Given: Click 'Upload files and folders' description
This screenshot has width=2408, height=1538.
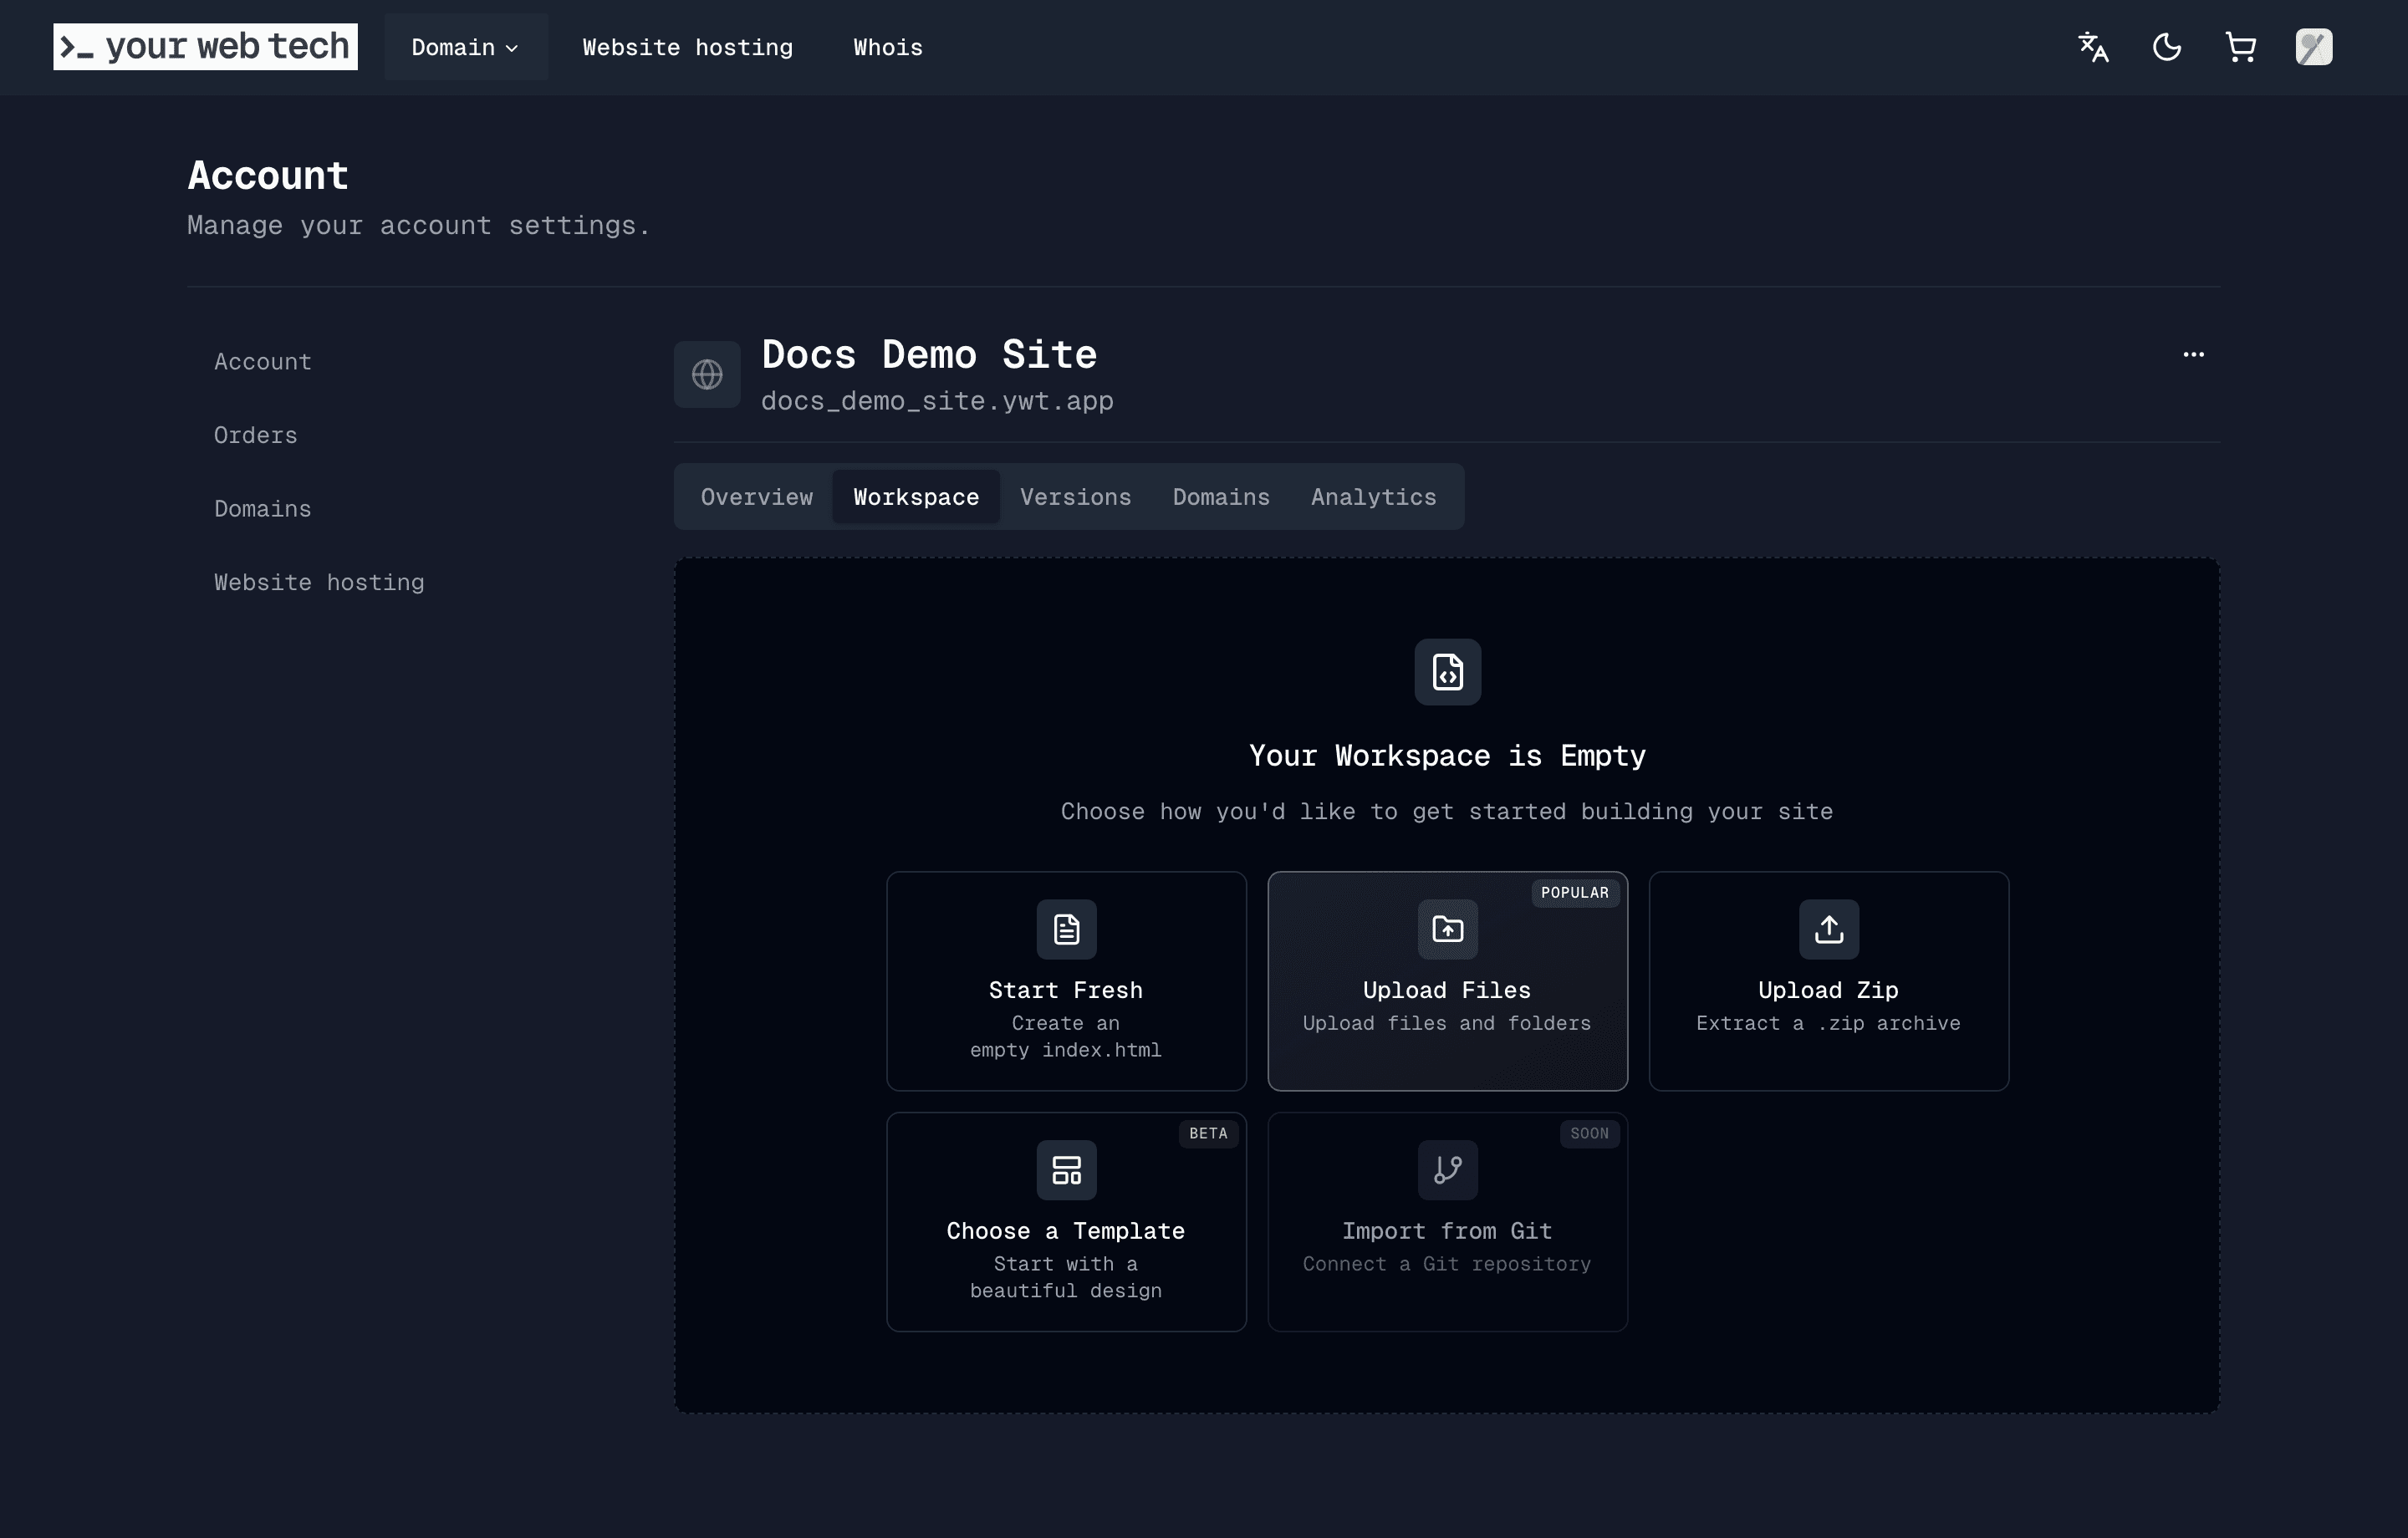Looking at the screenshot, I should tap(1447, 1023).
